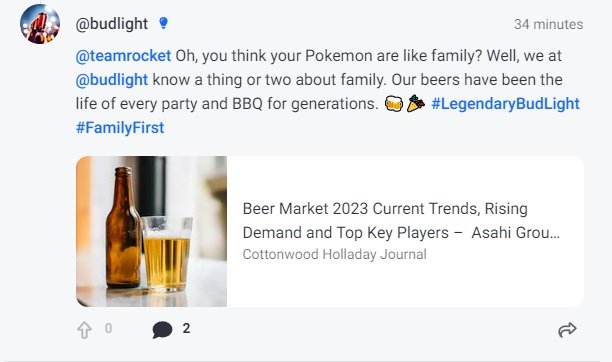Click the post text about party and BBQ
Image resolution: width=612 pixels, height=362 pixels.
click(227, 104)
